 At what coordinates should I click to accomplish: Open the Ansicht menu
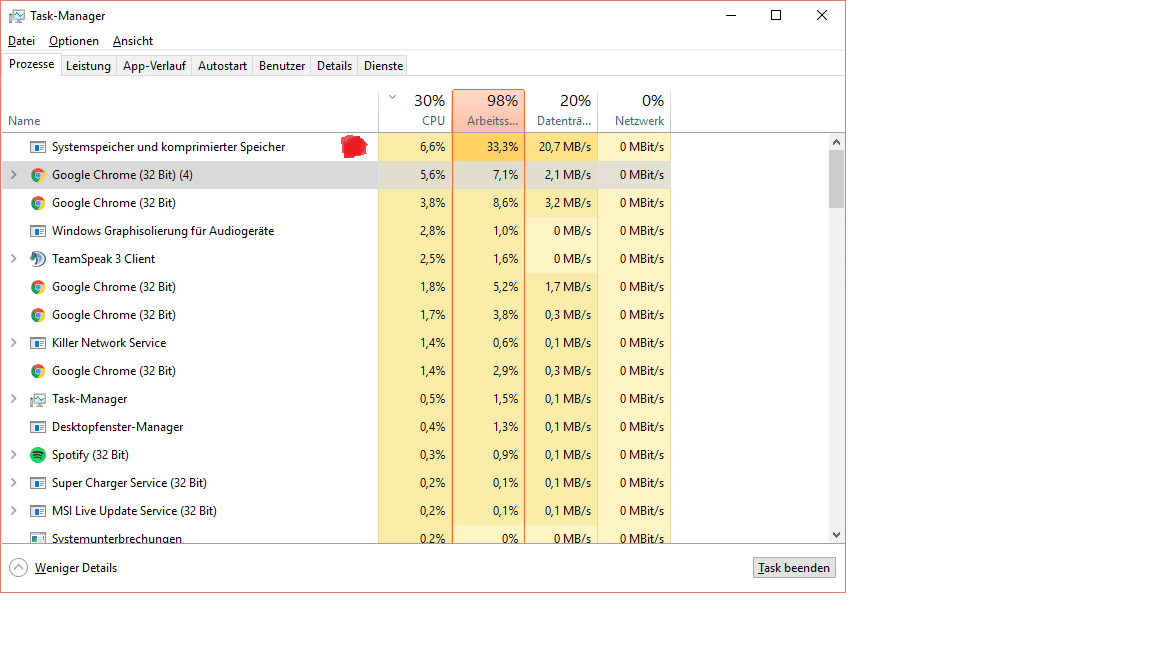click(133, 41)
